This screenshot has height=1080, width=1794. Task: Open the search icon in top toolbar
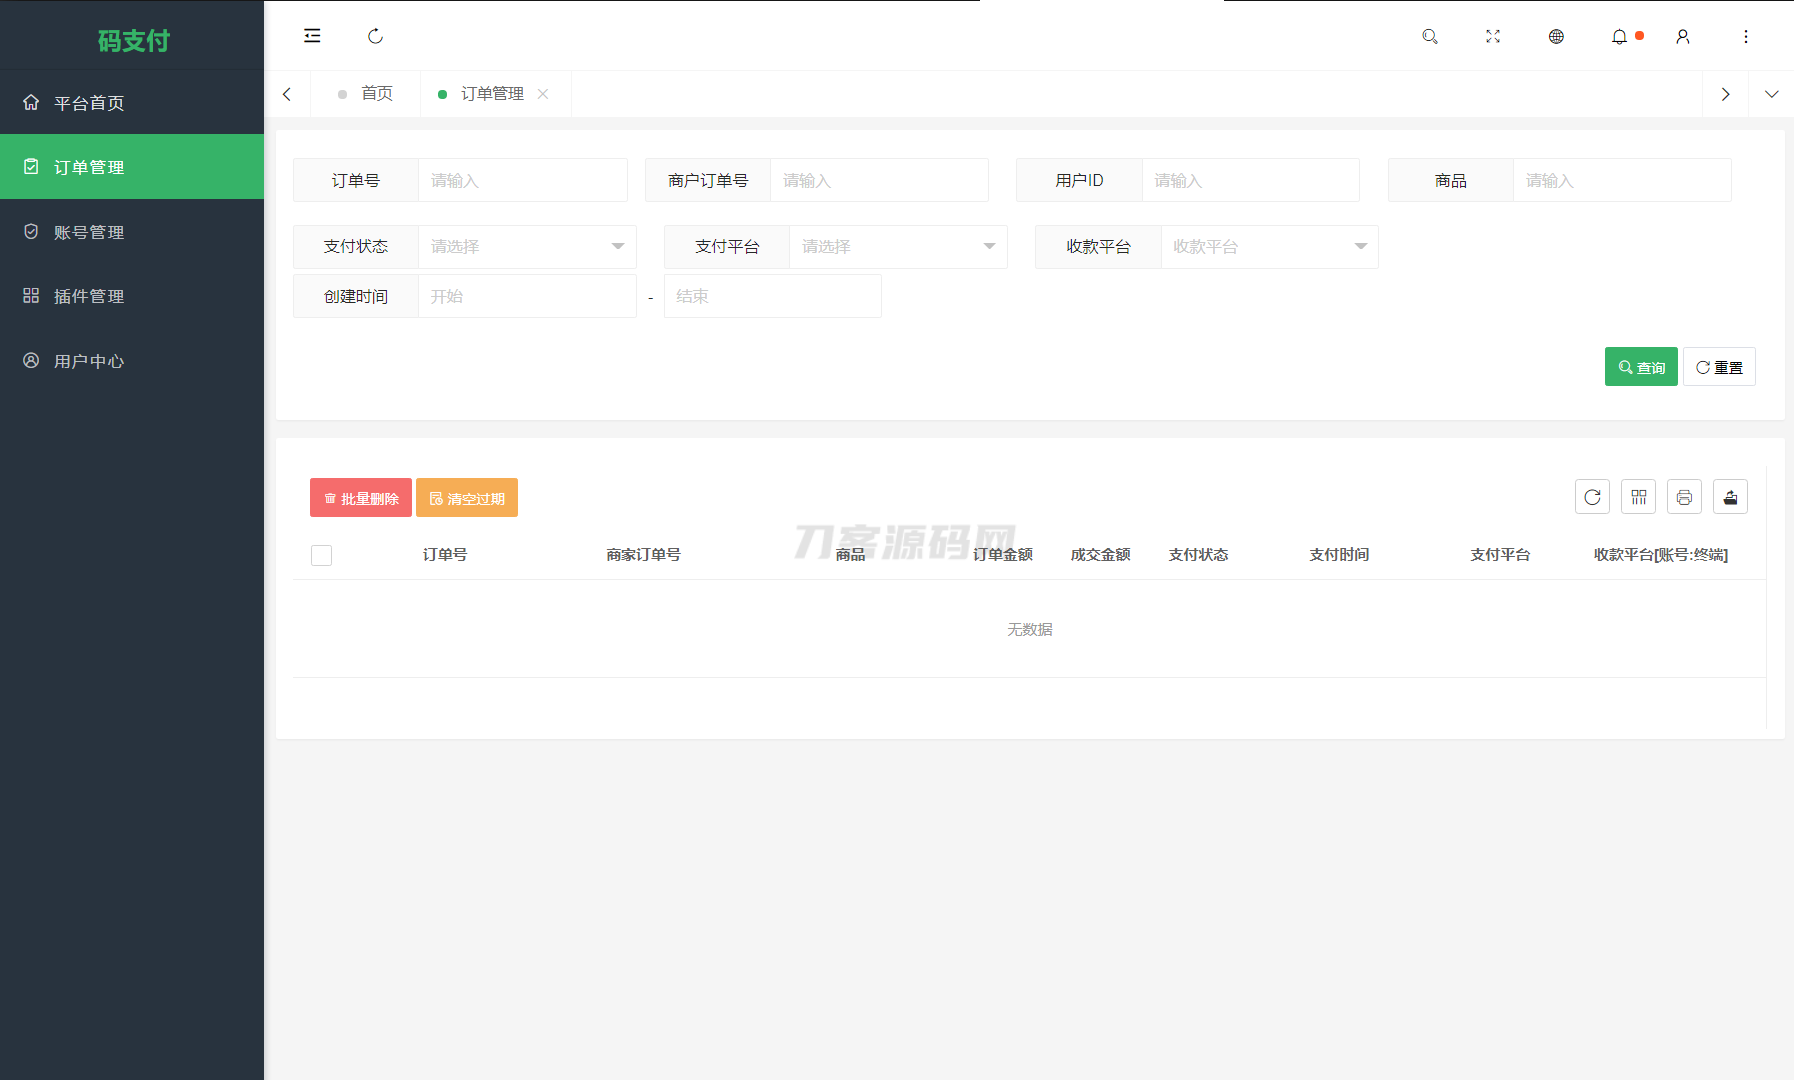point(1430,36)
